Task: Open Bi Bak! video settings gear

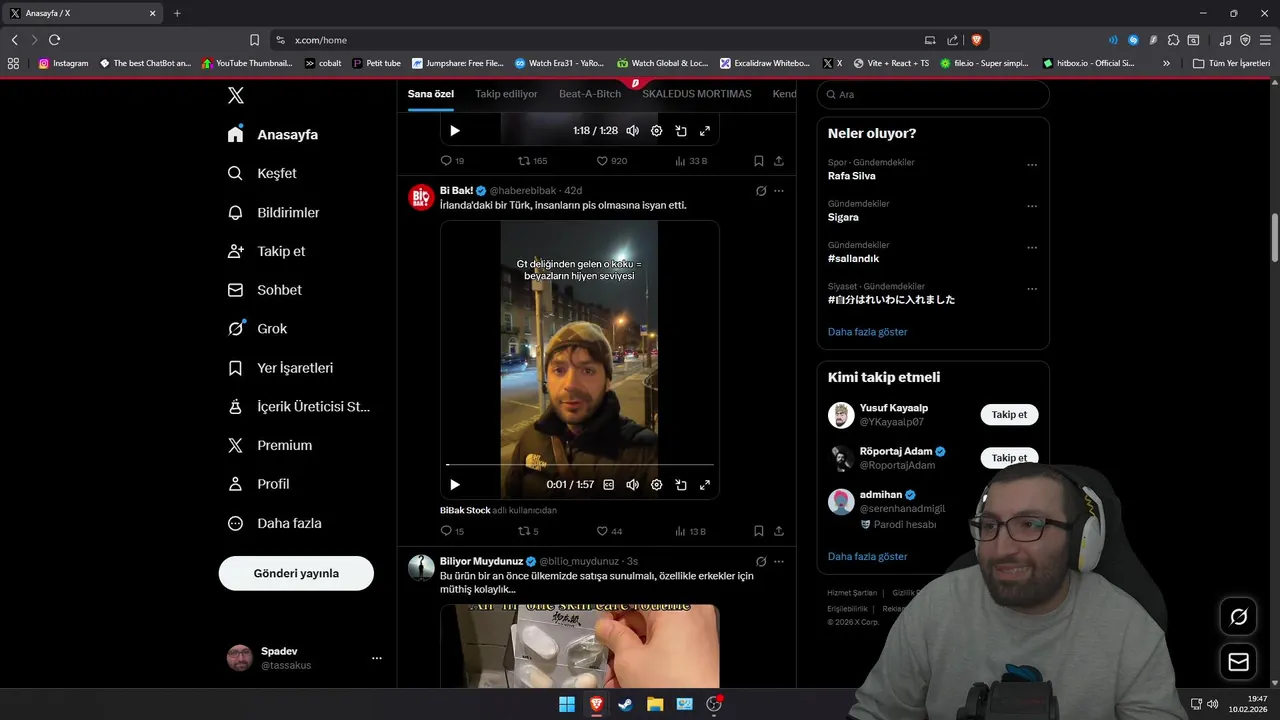Action: pyautogui.click(x=657, y=484)
